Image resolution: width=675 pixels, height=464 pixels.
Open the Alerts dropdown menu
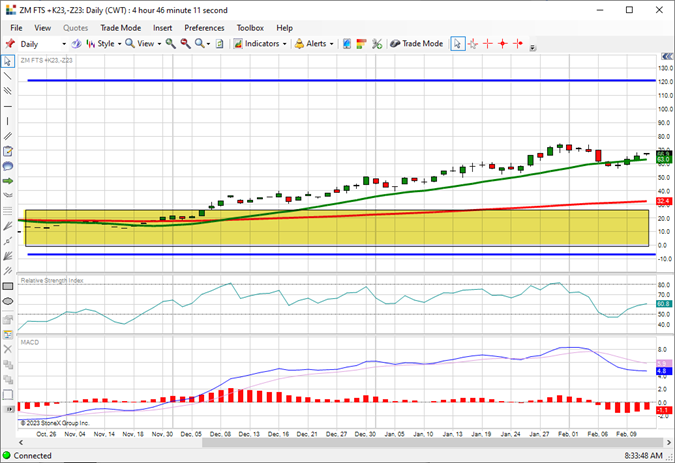(x=314, y=43)
